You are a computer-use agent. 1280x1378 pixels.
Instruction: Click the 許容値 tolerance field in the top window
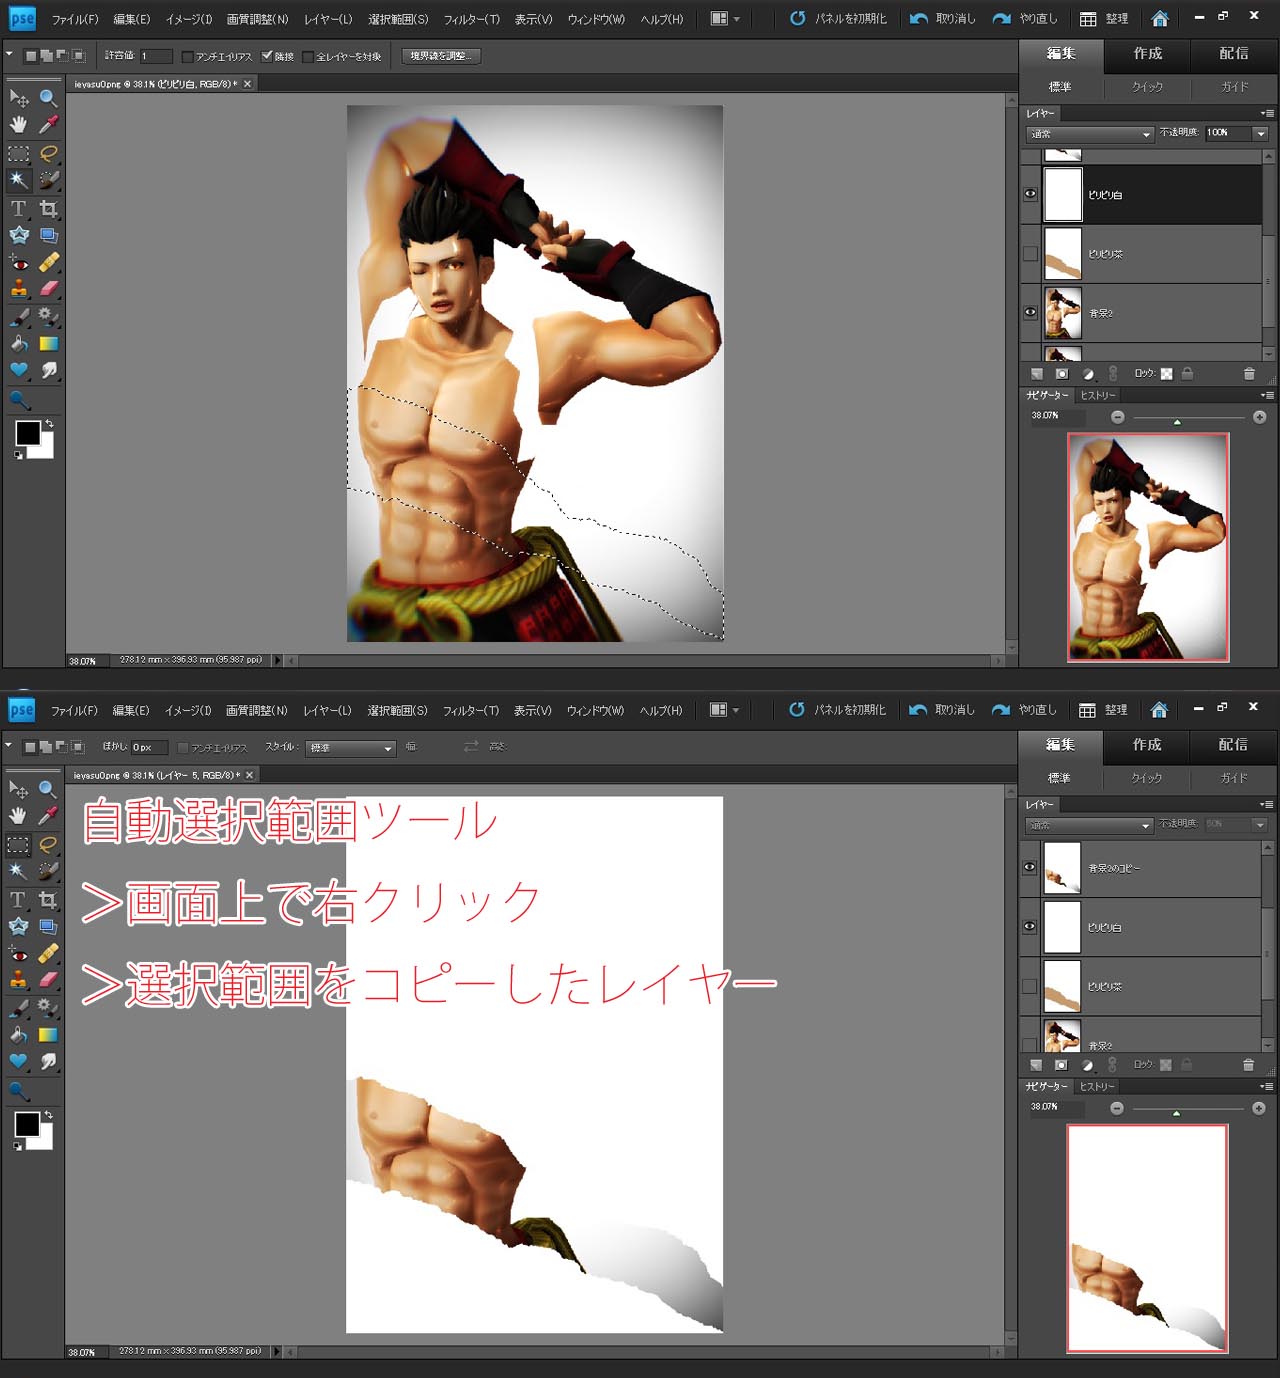[155, 56]
